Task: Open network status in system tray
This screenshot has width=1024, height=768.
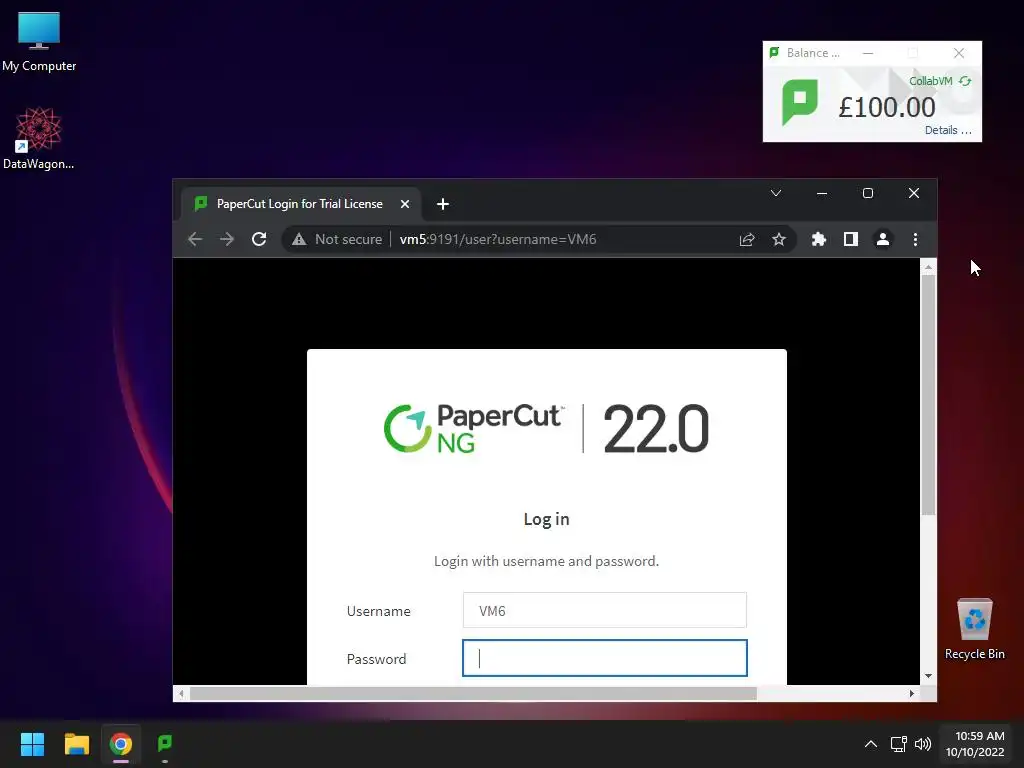Action: pyautogui.click(x=899, y=744)
